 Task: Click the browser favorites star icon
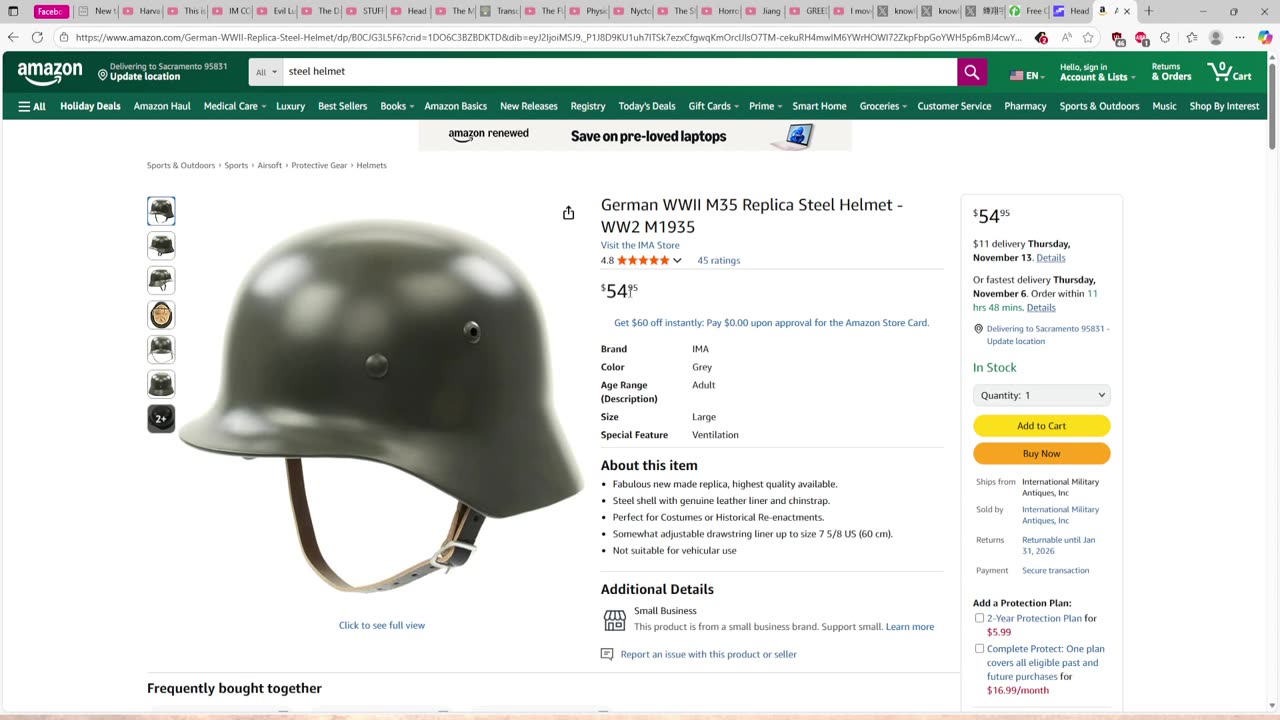[1088, 37]
